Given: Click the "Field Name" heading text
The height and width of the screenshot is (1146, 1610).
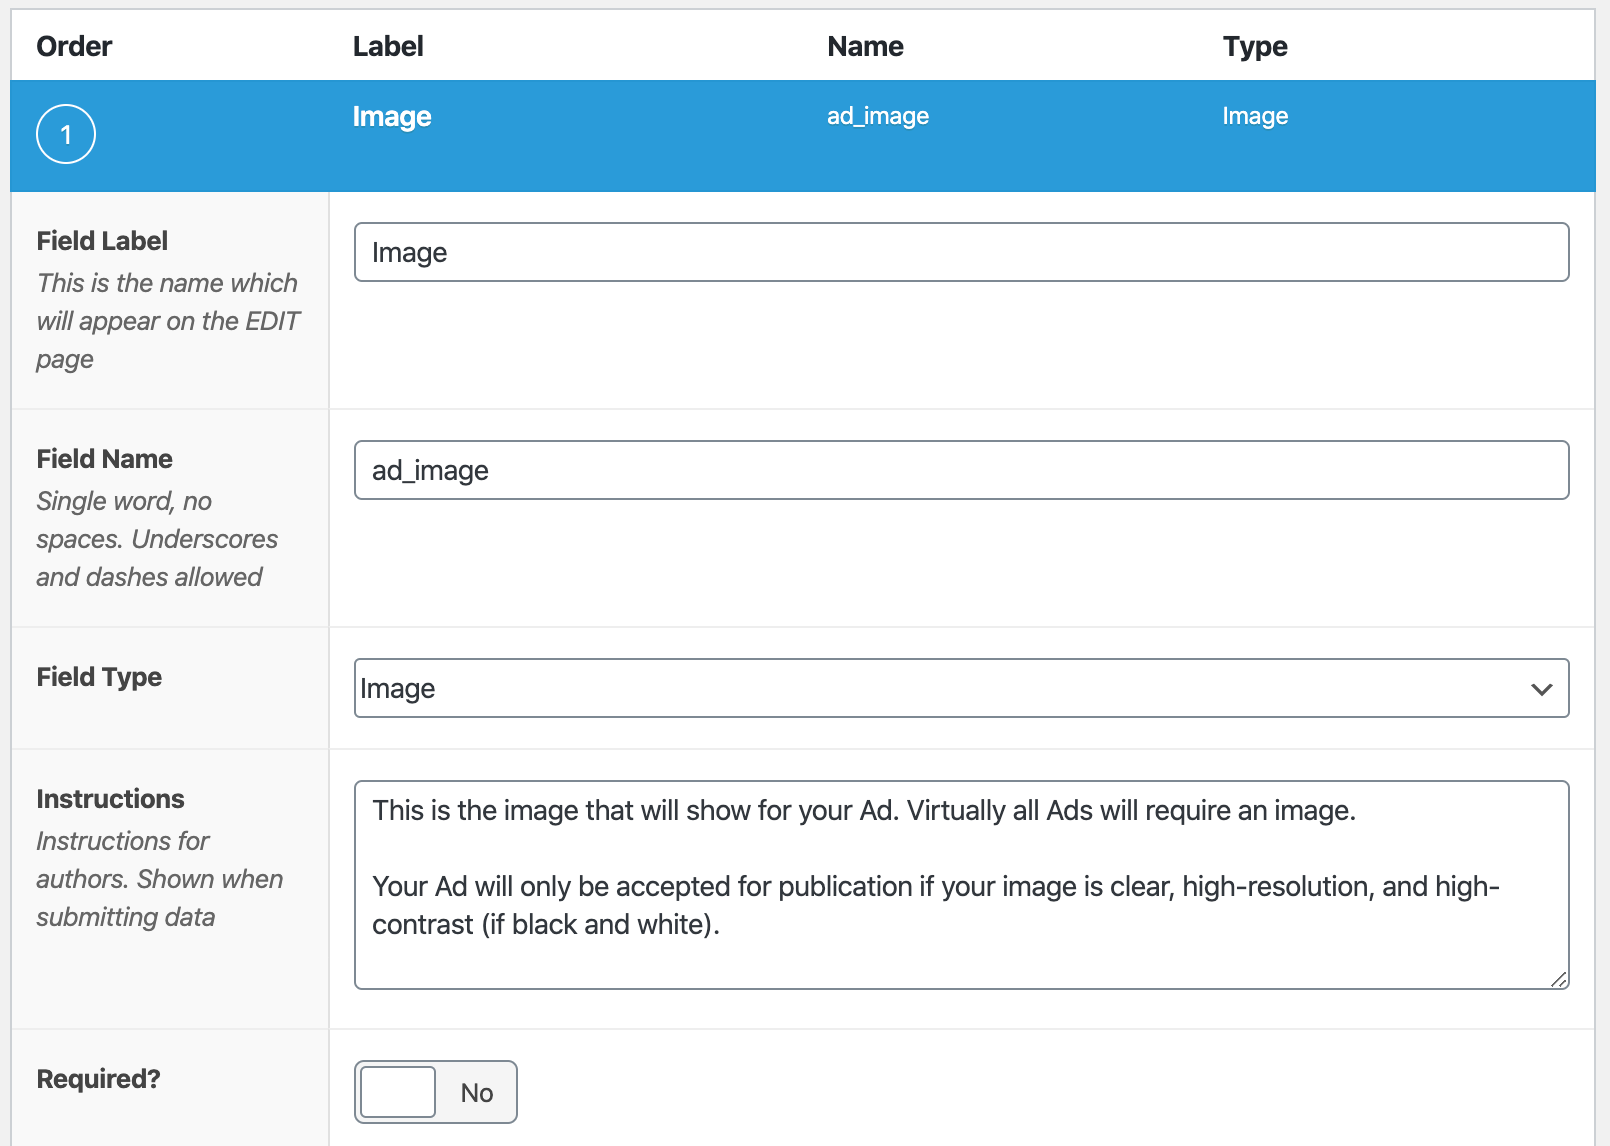Looking at the screenshot, I should [103, 458].
